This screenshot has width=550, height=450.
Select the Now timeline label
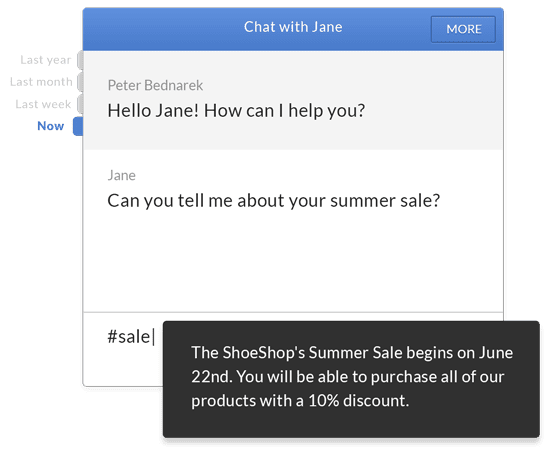pyautogui.click(x=51, y=126)
